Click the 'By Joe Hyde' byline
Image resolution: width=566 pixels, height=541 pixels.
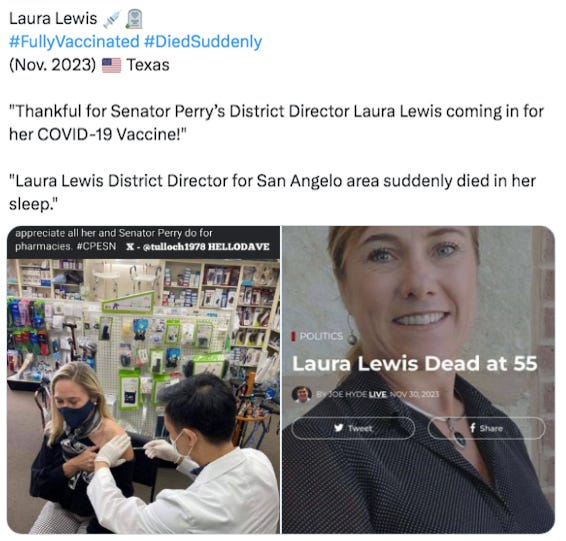pyautogui.click(x=341, y=394)
